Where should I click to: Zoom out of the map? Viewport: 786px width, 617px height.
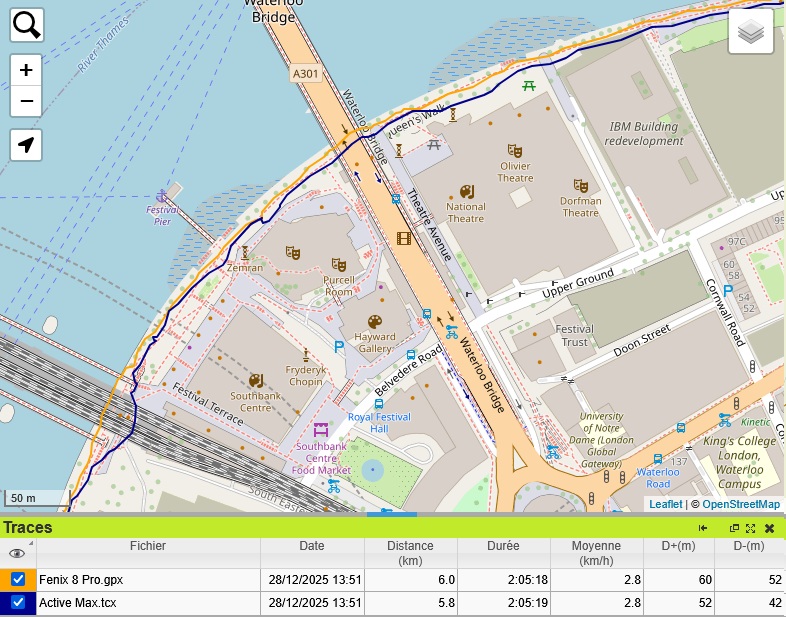tap(27, 101)
